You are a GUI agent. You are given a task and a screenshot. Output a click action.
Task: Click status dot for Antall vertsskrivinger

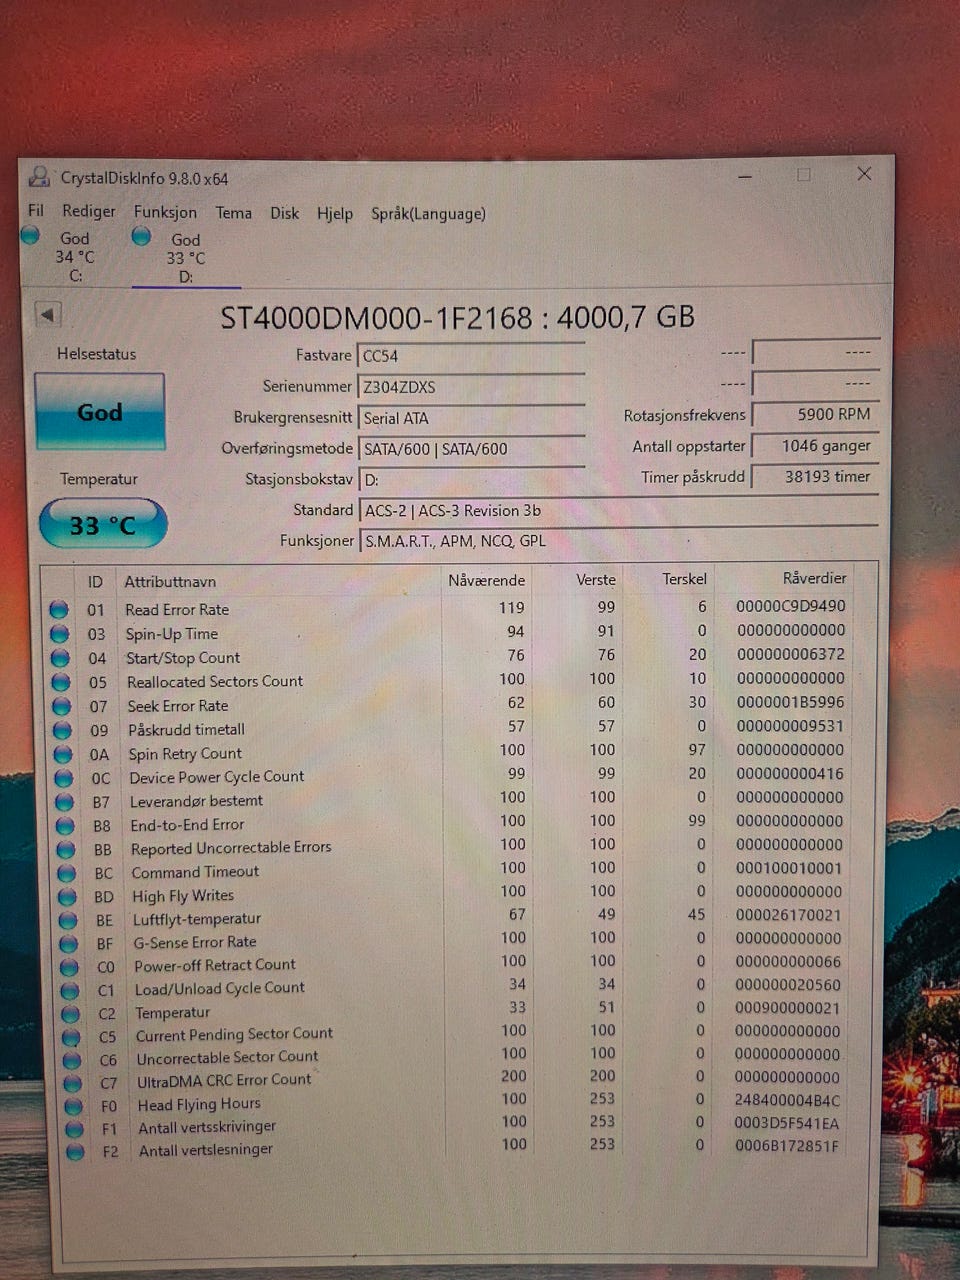(74, 1129)
